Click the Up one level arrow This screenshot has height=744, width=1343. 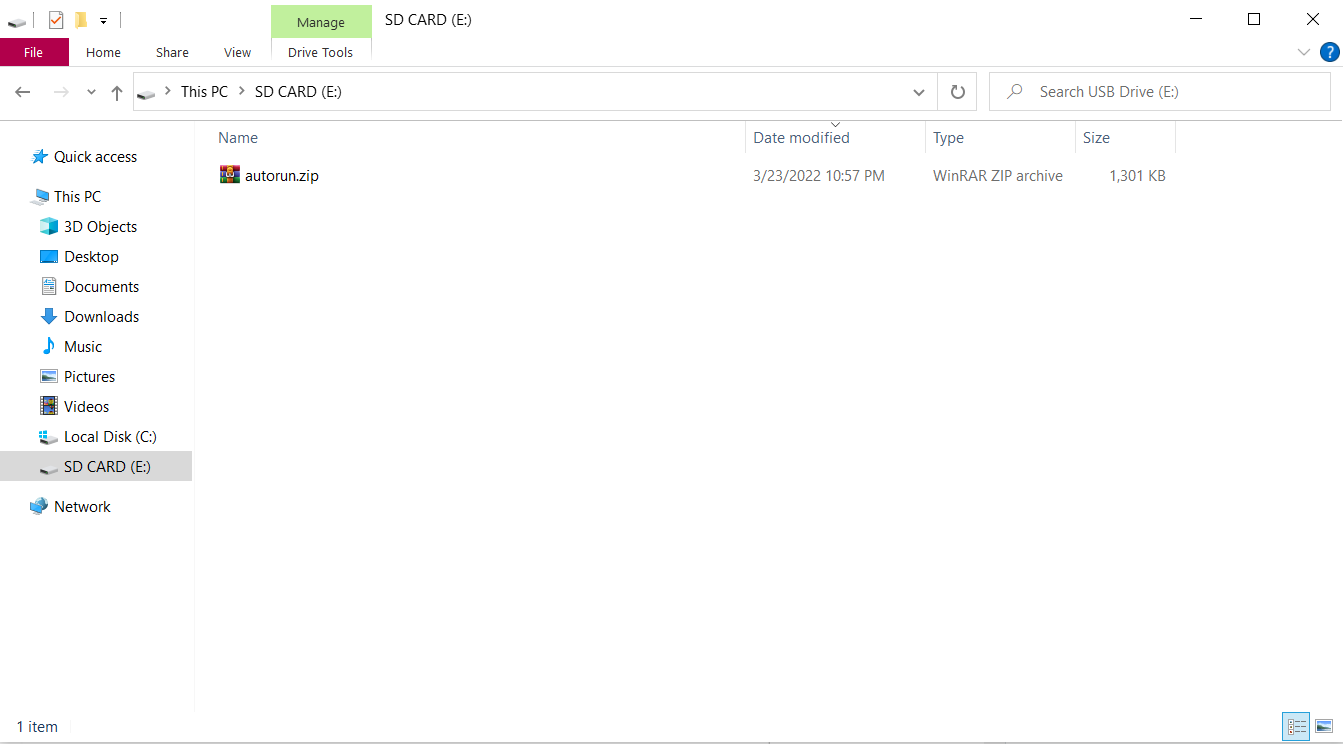117,92
